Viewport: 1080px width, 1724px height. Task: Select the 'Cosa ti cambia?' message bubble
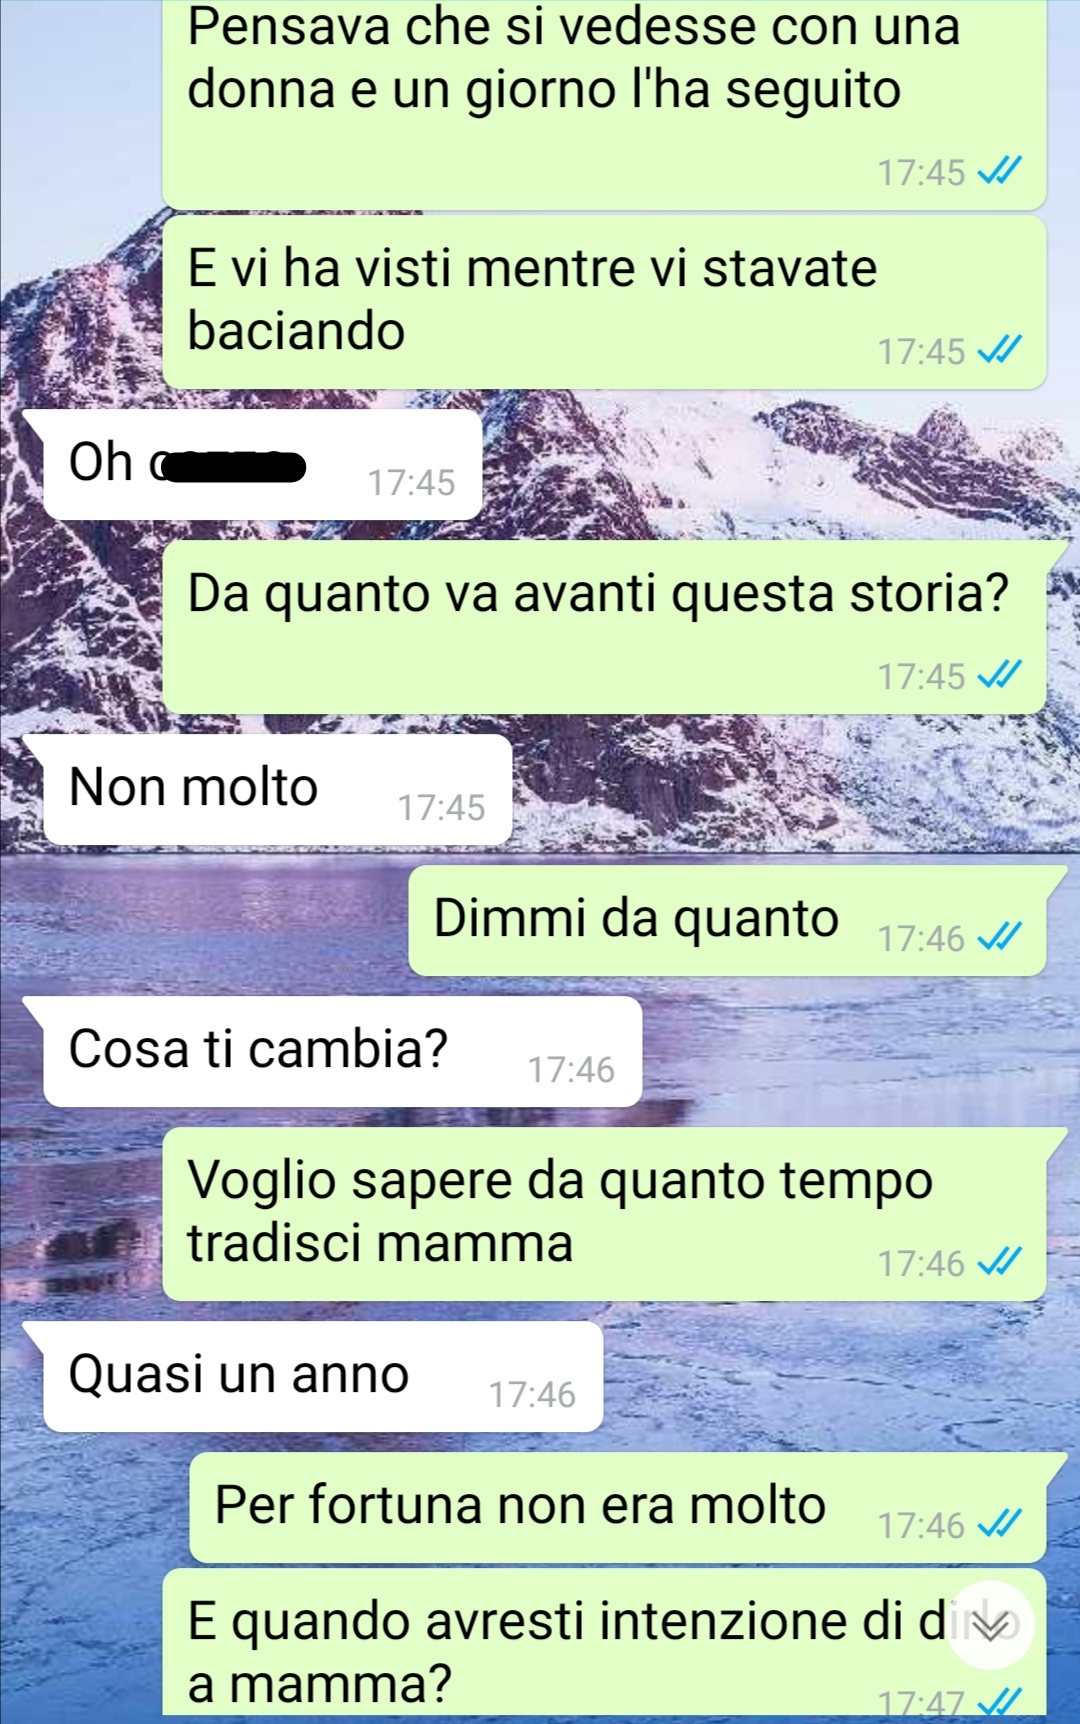342,1051
